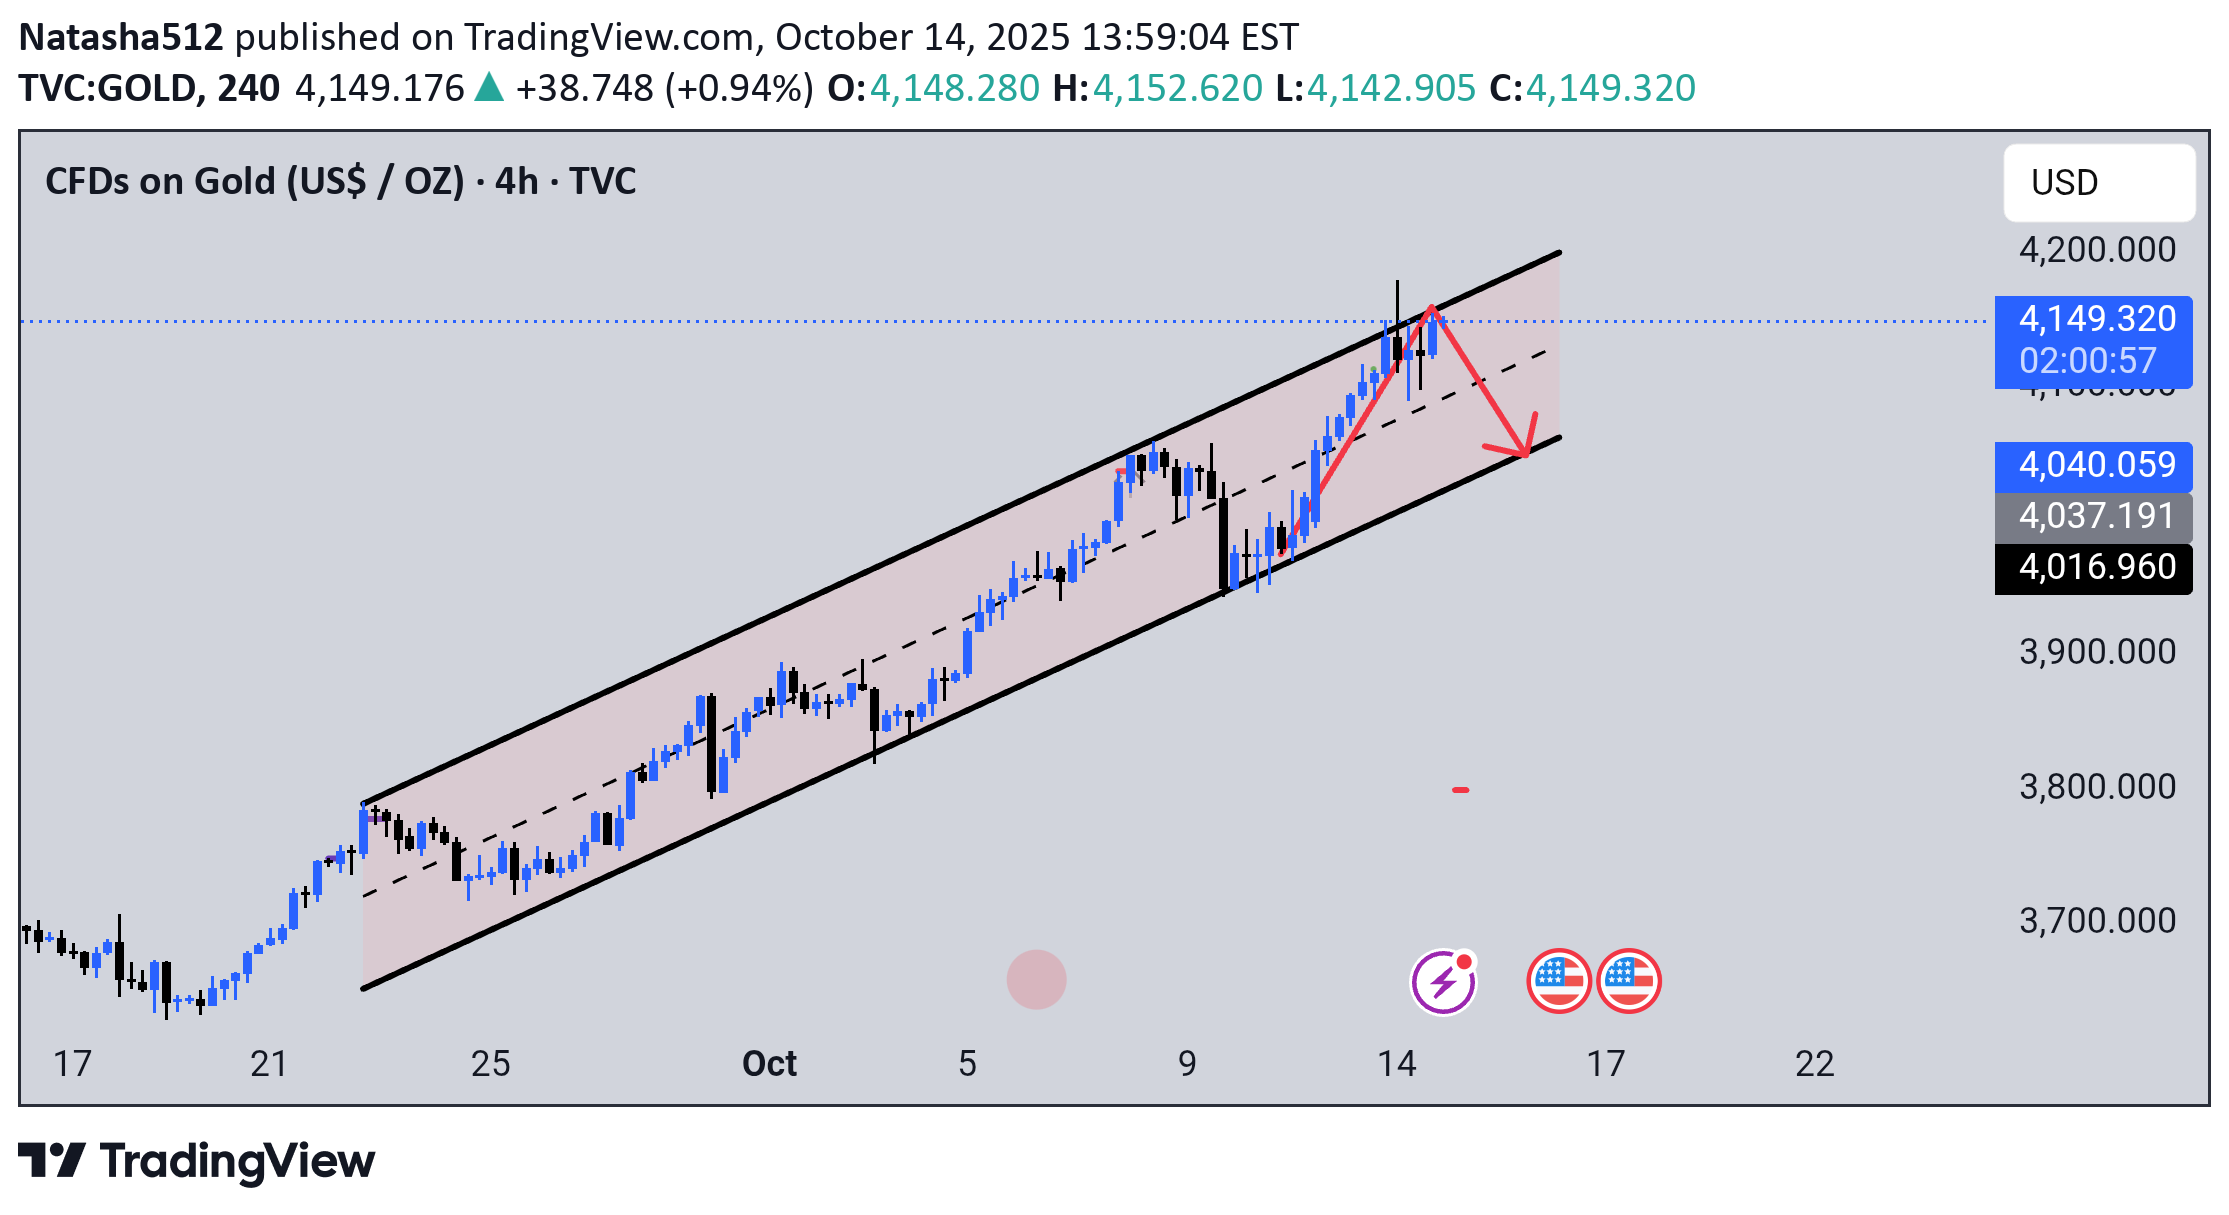The width and height of the screenshot is (2229, 1215).
Task: Click the TradingView logo at the bottom
Action: point(196,1161)
